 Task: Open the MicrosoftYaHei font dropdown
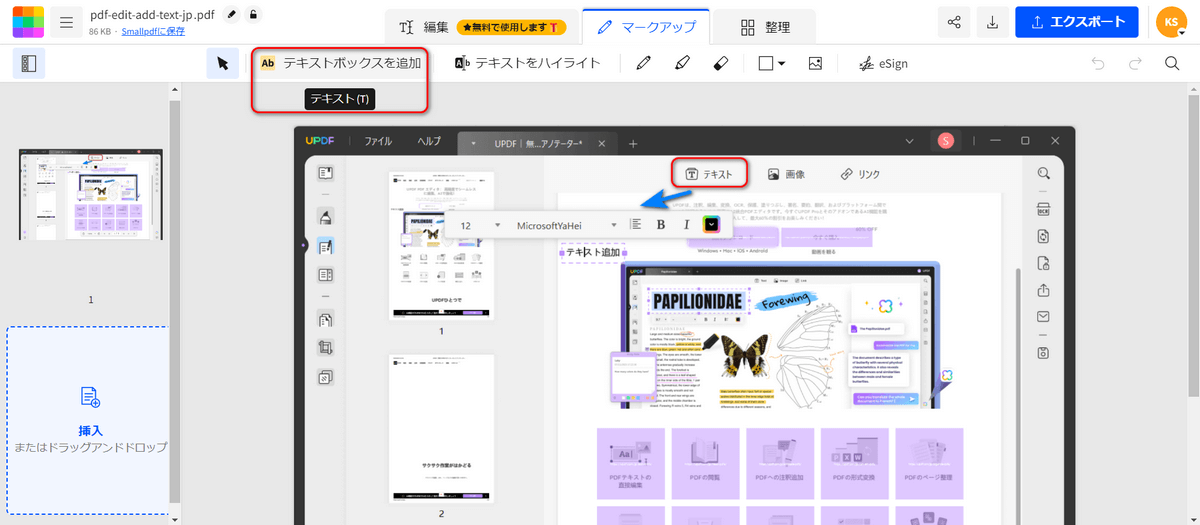[x=567, y=225]
